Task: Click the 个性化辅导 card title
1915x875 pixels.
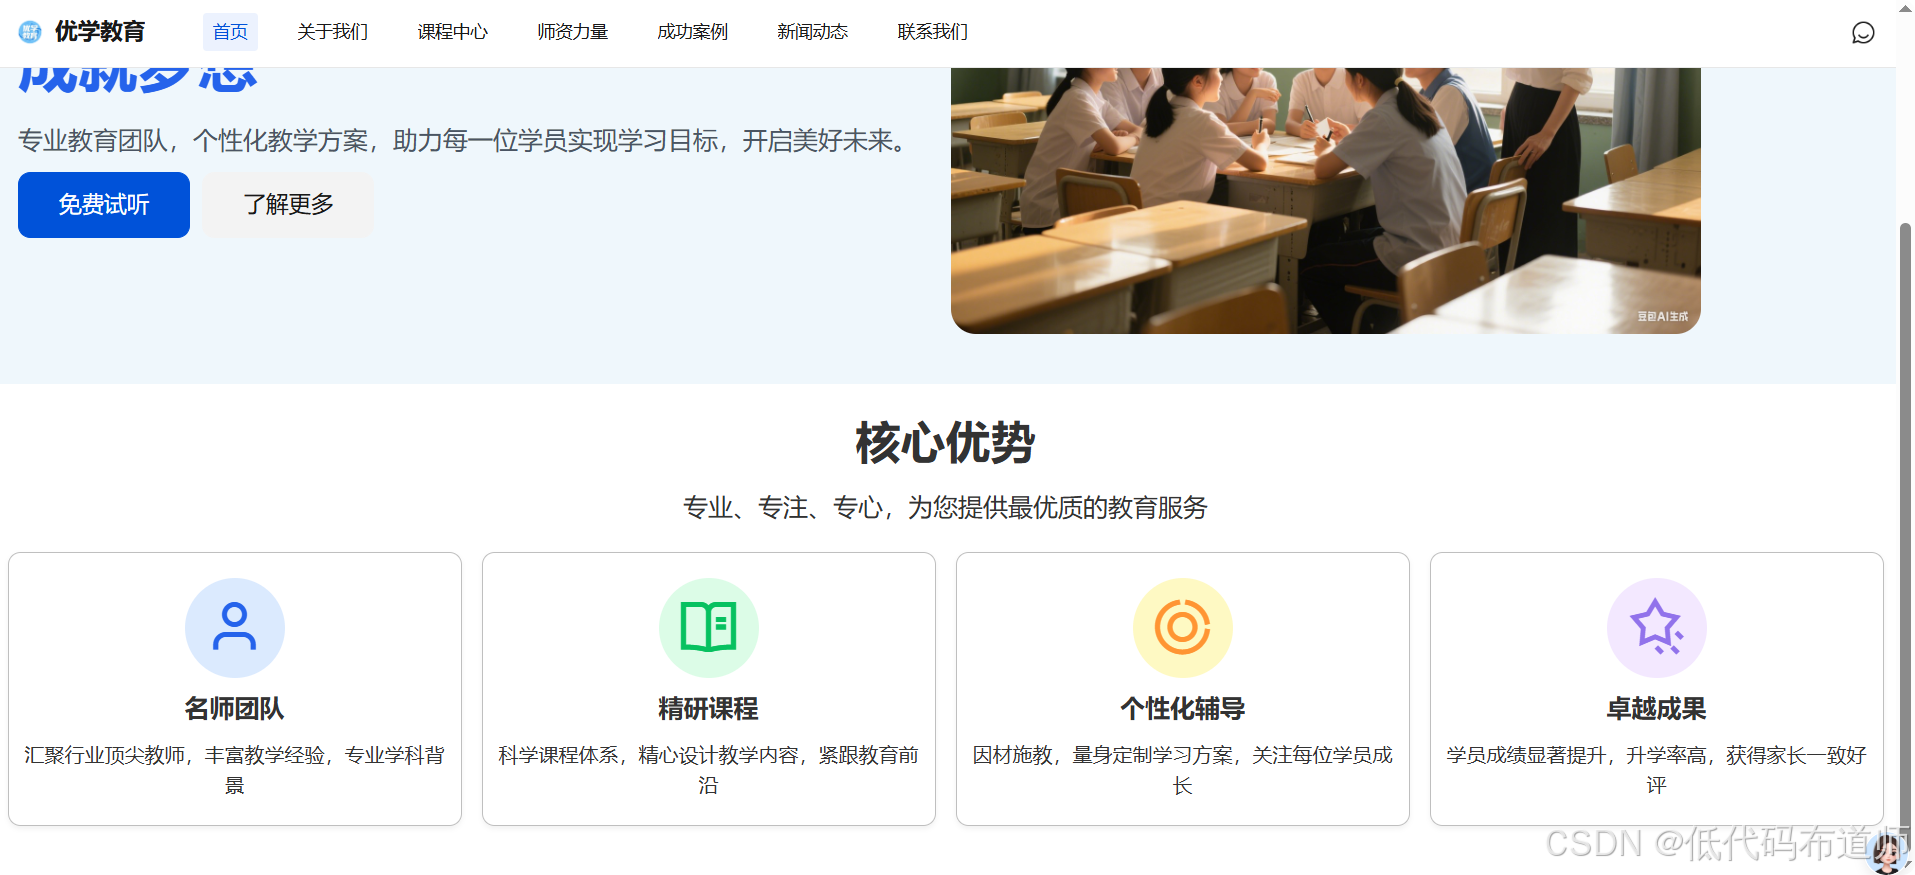Action: coord(1183,709)
